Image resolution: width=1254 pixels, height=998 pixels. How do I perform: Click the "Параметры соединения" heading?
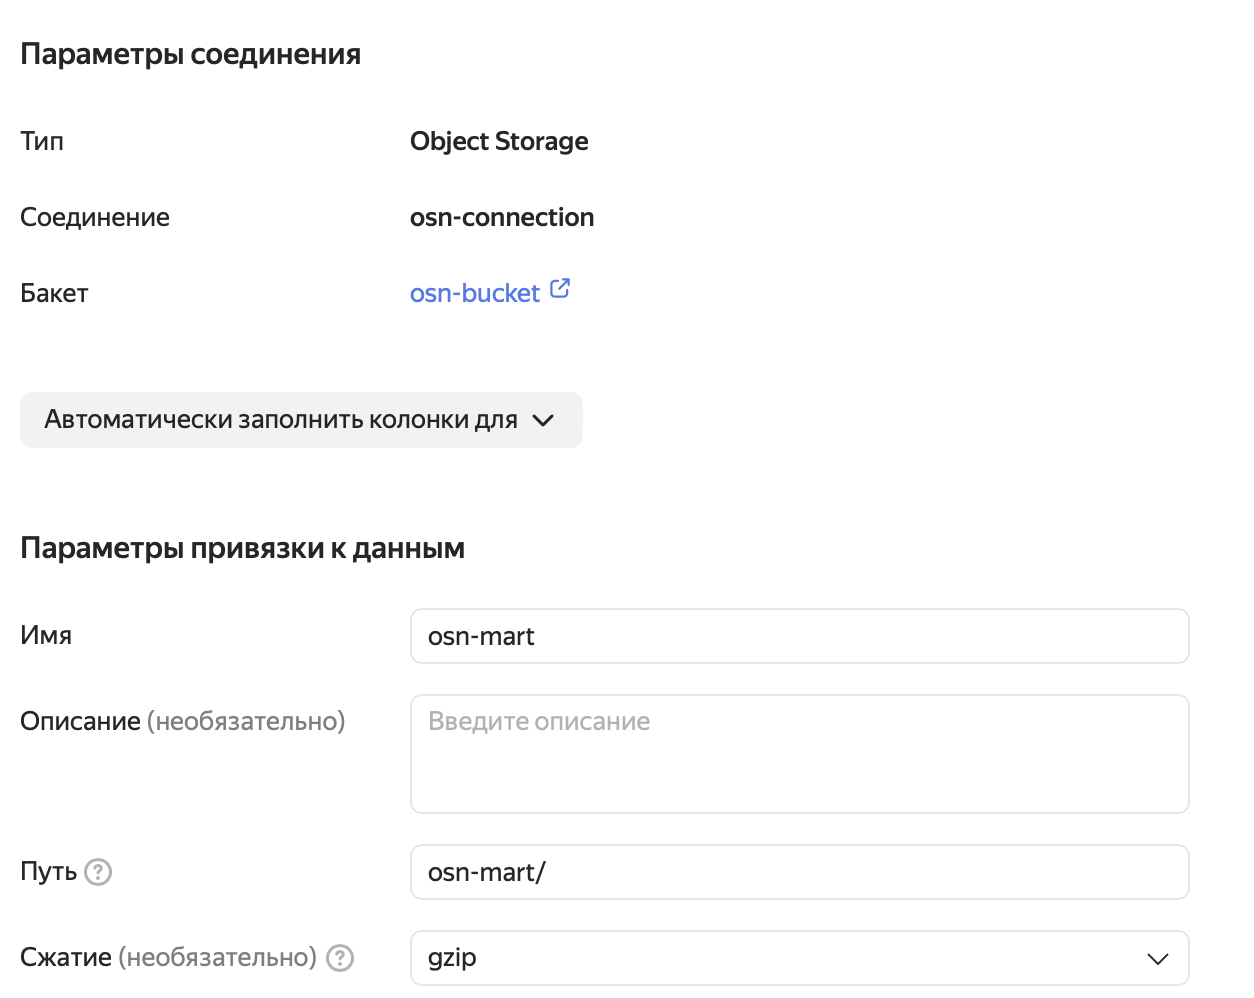tap(190, 54)
